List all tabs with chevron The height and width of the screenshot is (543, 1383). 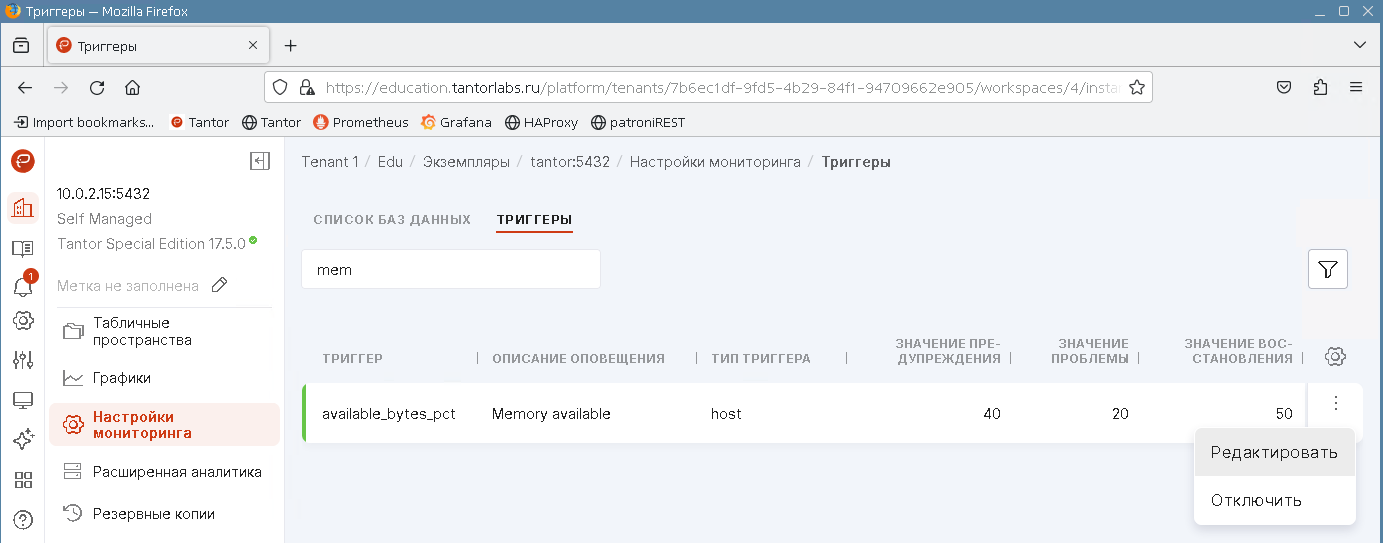(1359, 45)
